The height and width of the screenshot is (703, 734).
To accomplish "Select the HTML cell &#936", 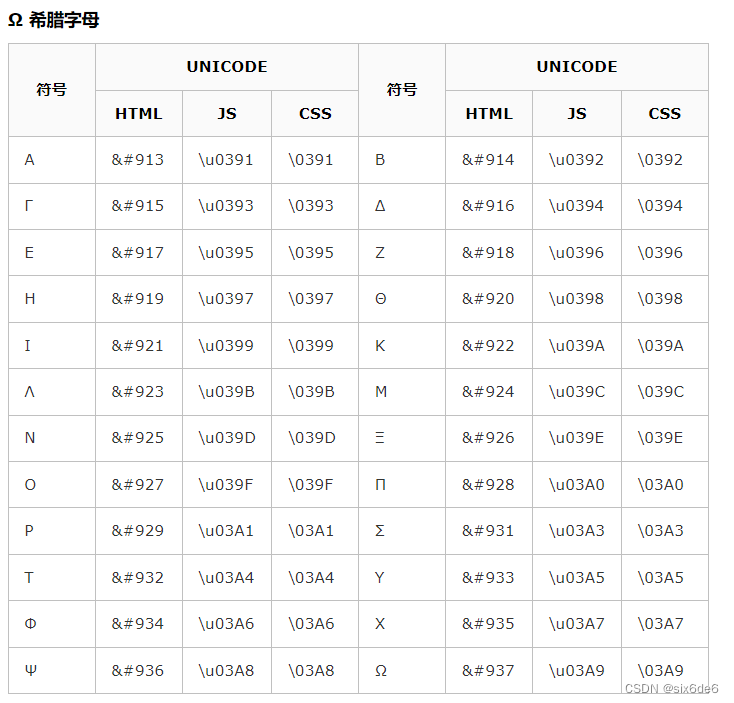I will [139, 671].
